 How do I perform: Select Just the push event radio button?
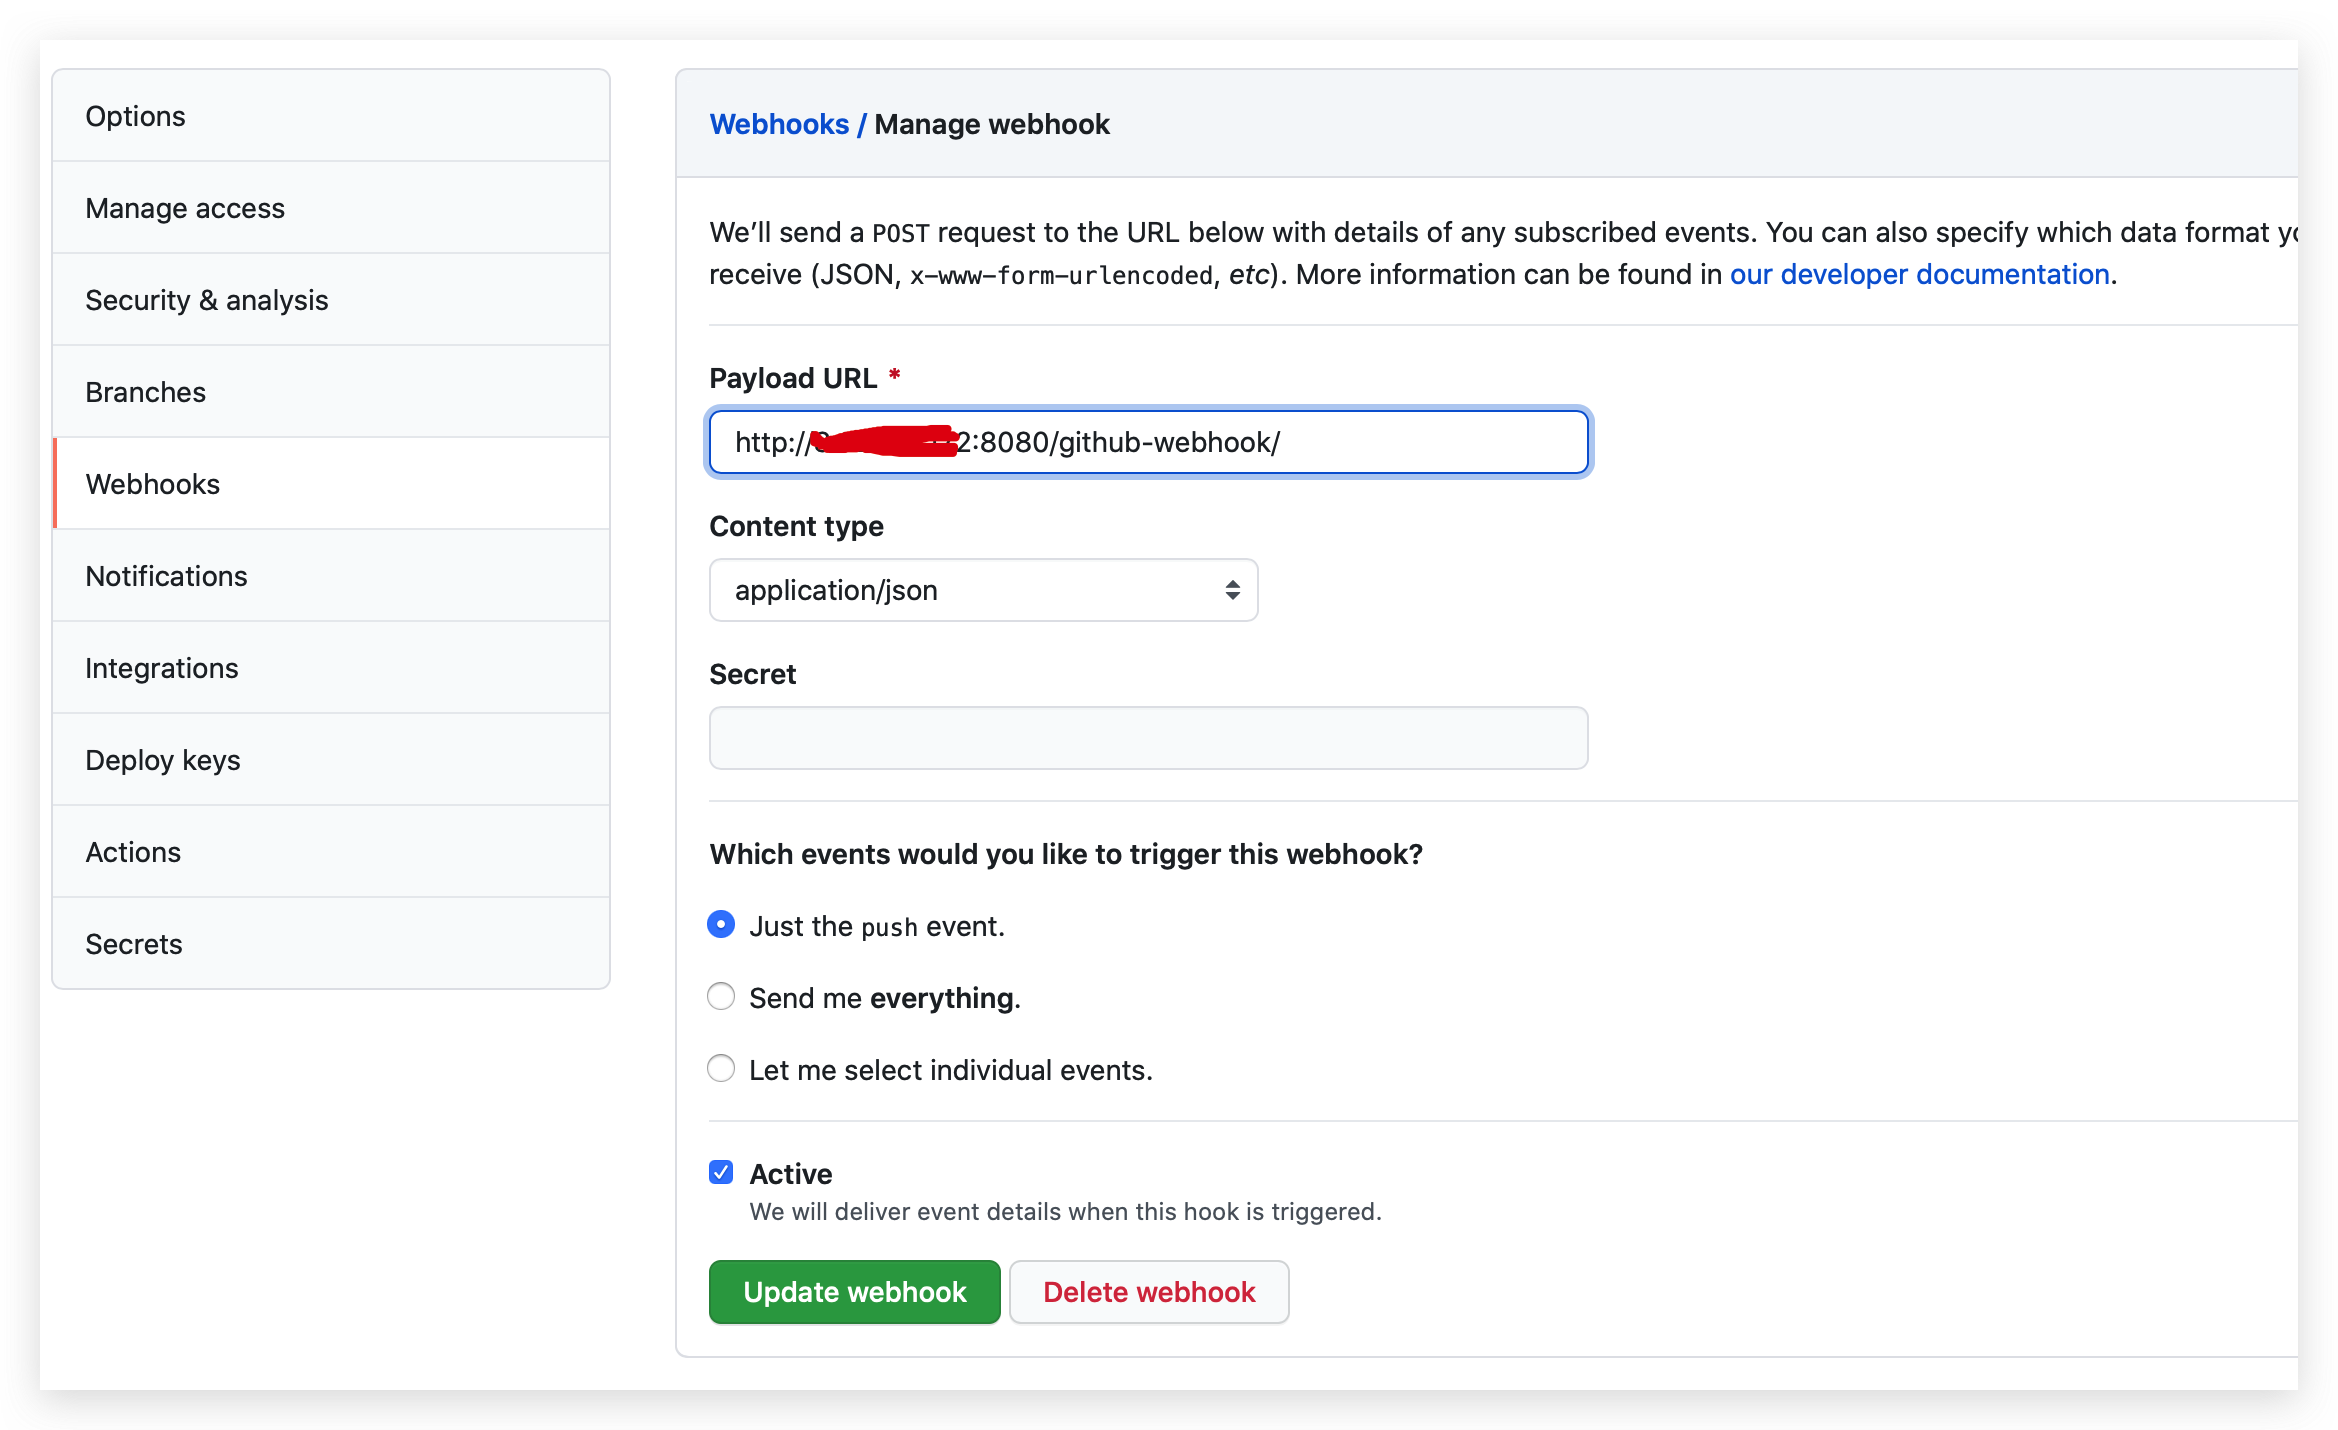(721, 924)
